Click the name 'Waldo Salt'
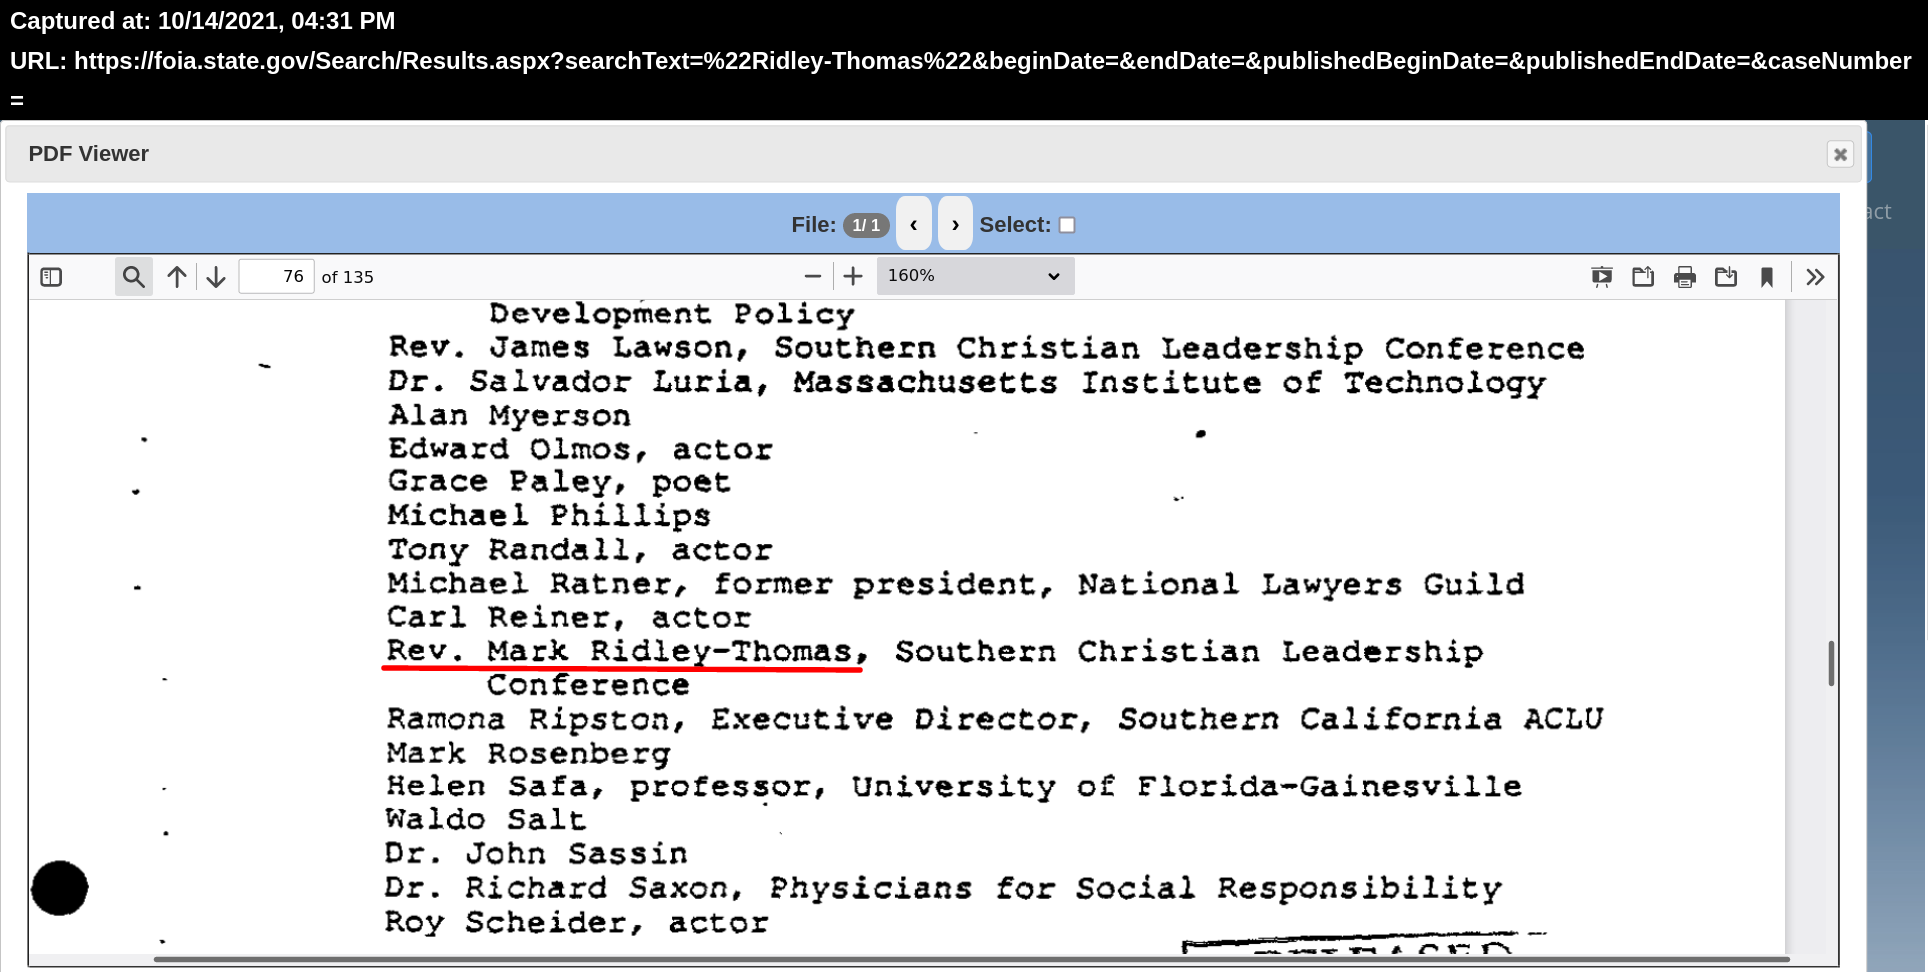Viewport: 1928px width, 972px height. (486, 819)
